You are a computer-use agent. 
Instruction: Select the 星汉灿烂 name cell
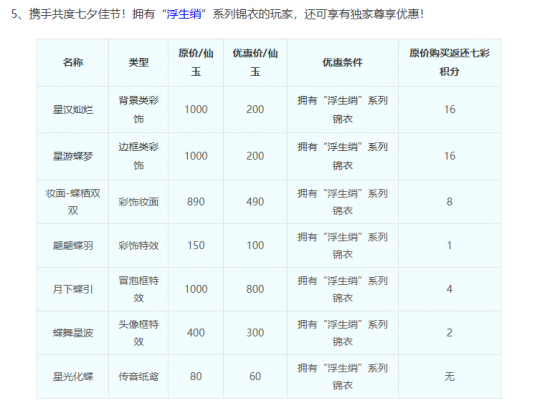coord(73,110)
